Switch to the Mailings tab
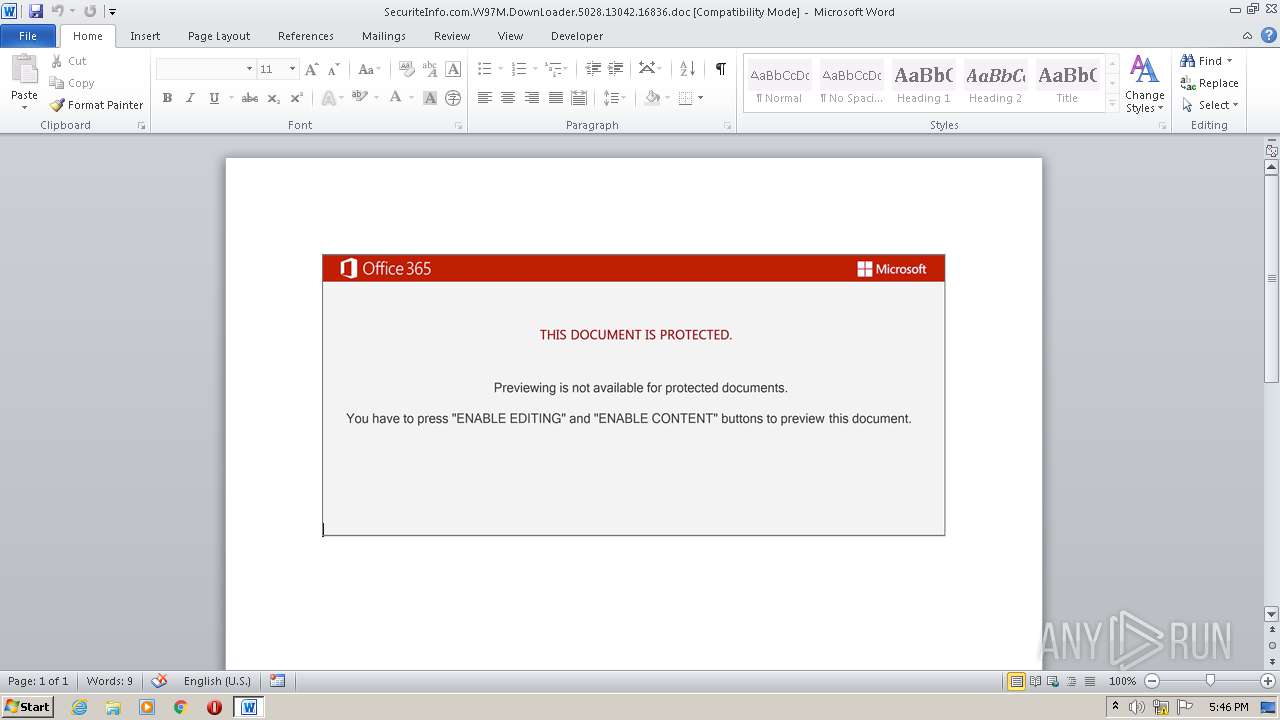This screenshot has width=1280, height=720. pyautogui.click(x=384, y=36)
